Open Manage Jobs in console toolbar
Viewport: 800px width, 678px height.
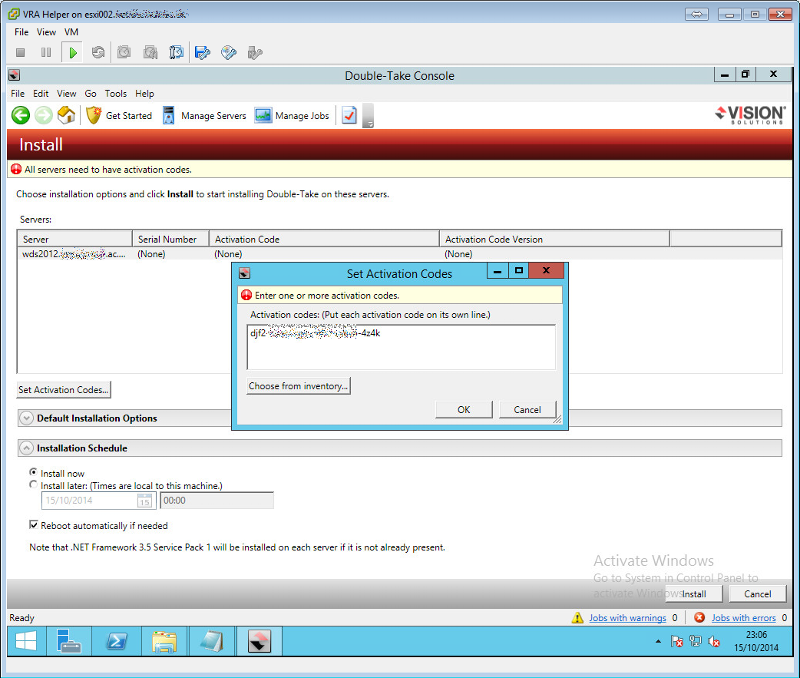pos(292,116)
